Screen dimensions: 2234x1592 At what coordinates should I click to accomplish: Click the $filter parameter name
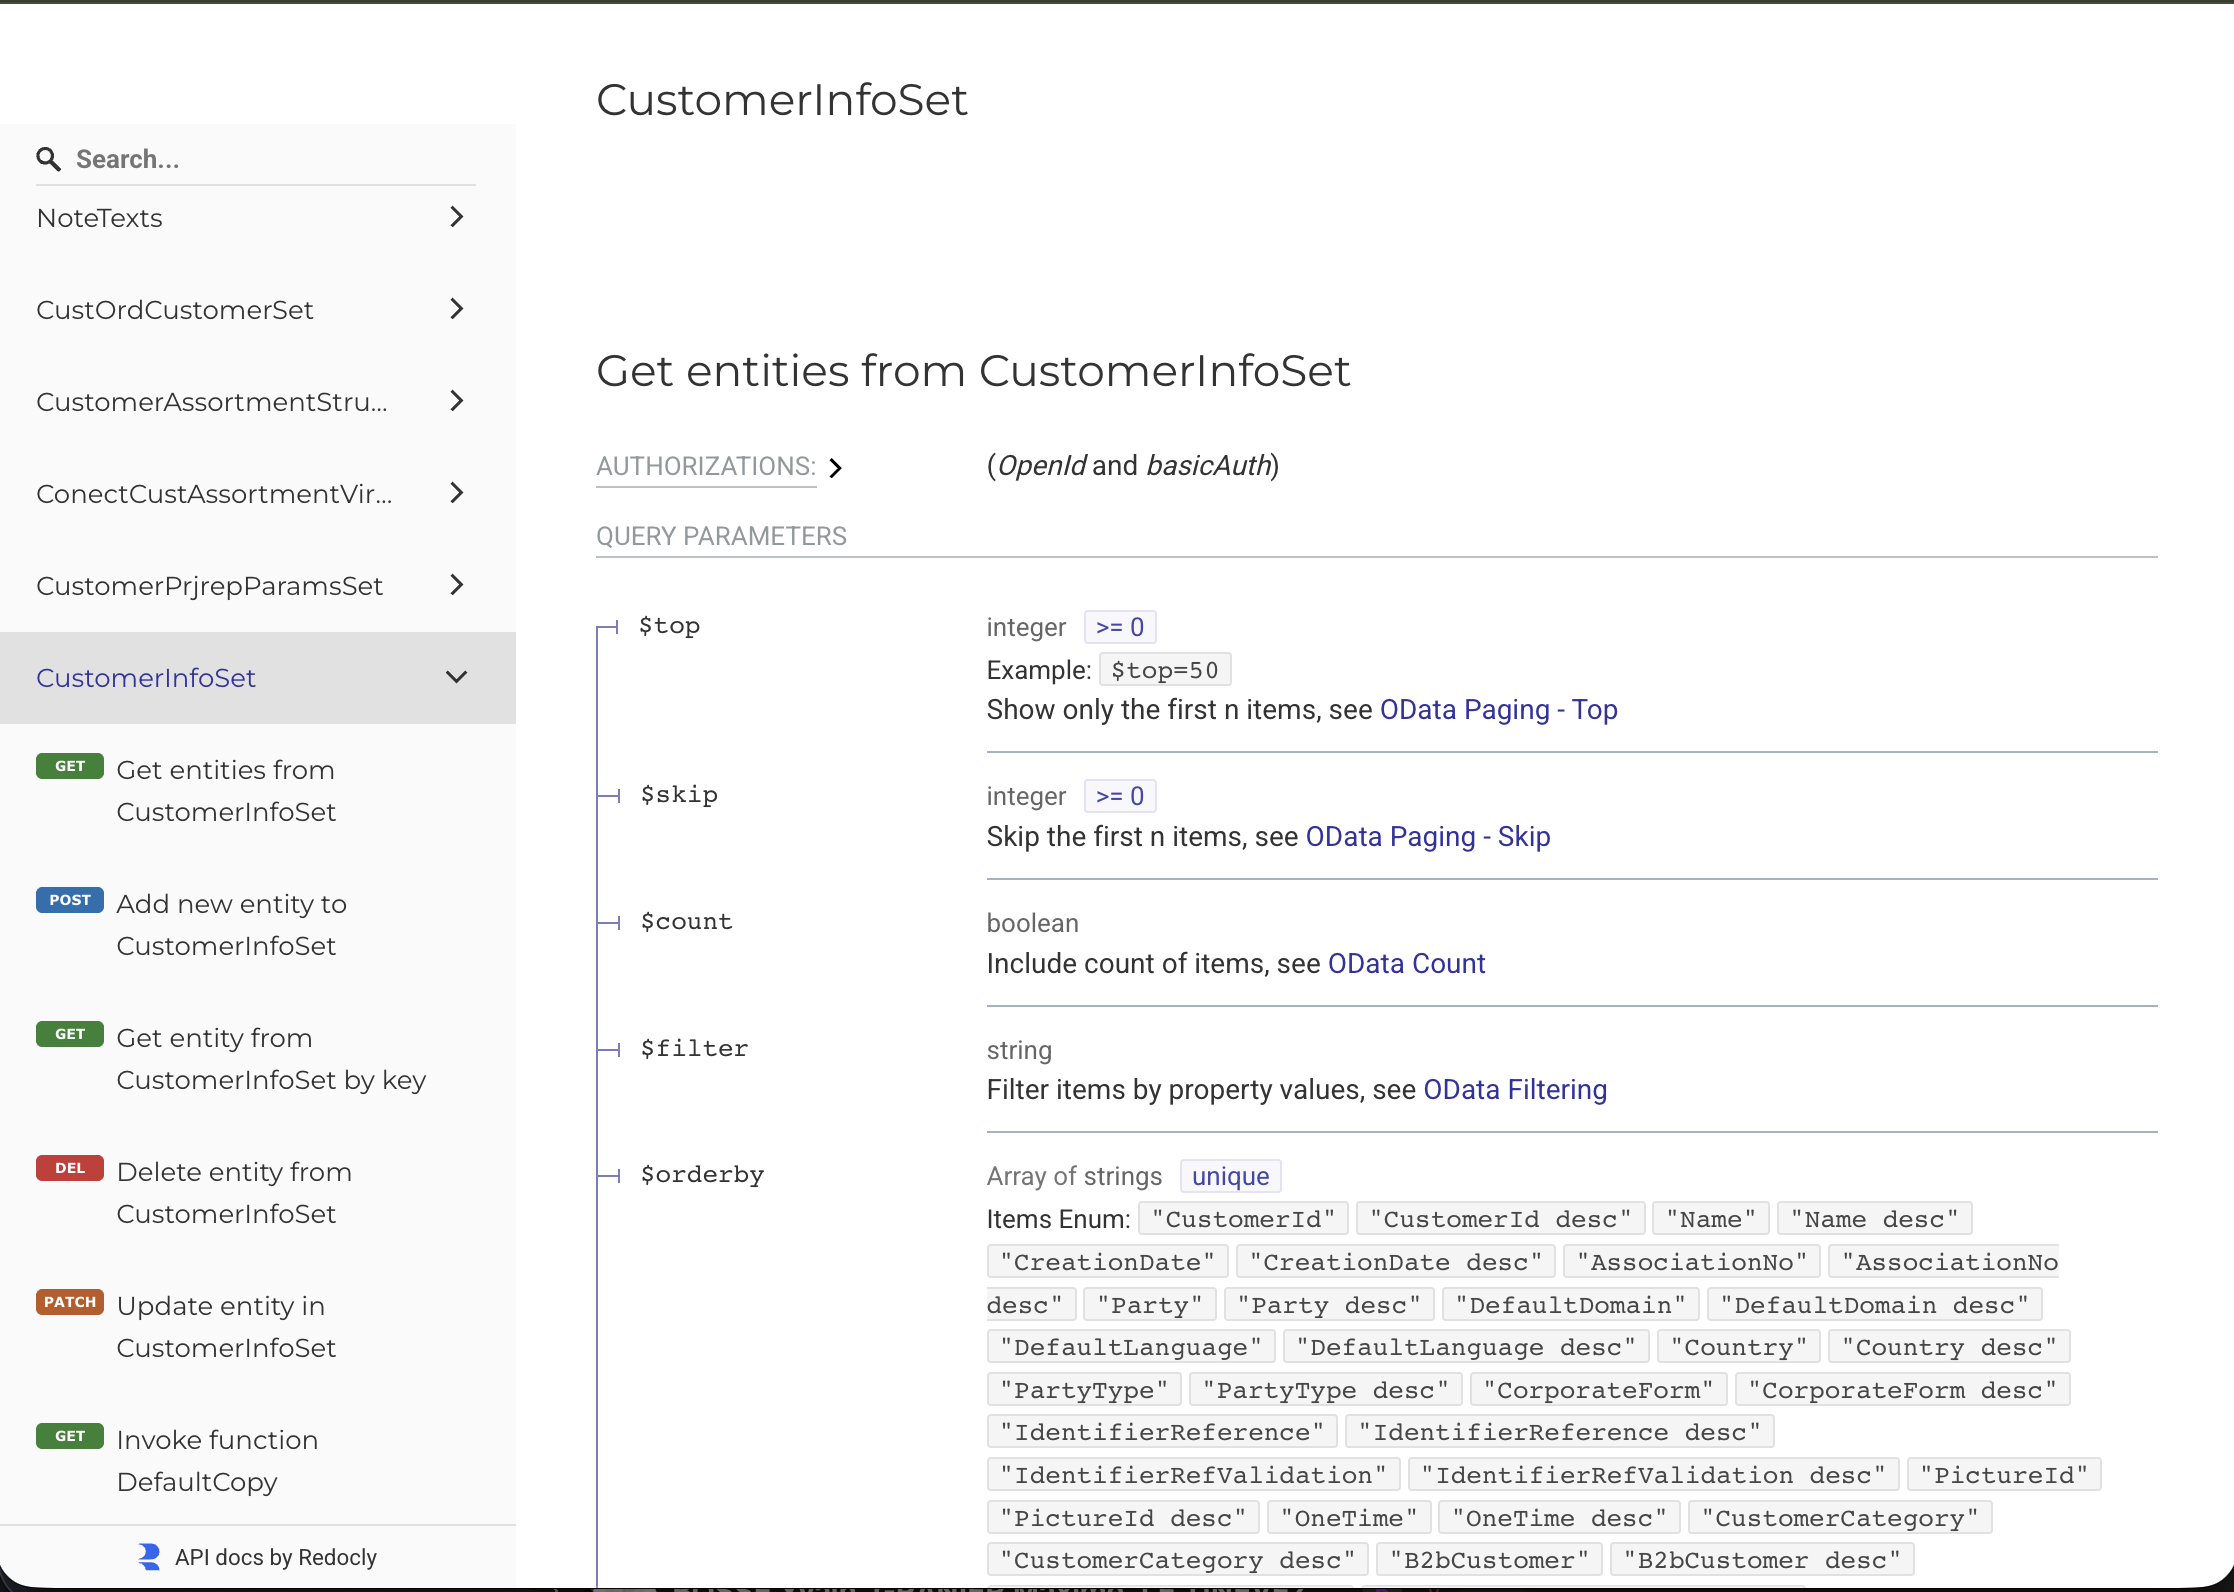point(694,1049)
